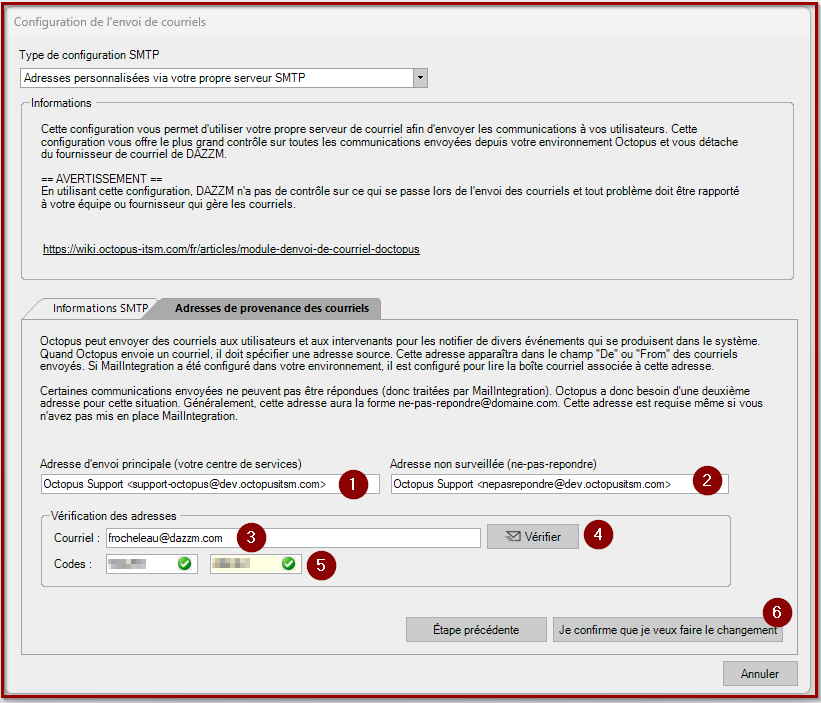821x703 pixels.
Task: Click green checkmark in second code field
Action: 289,564
